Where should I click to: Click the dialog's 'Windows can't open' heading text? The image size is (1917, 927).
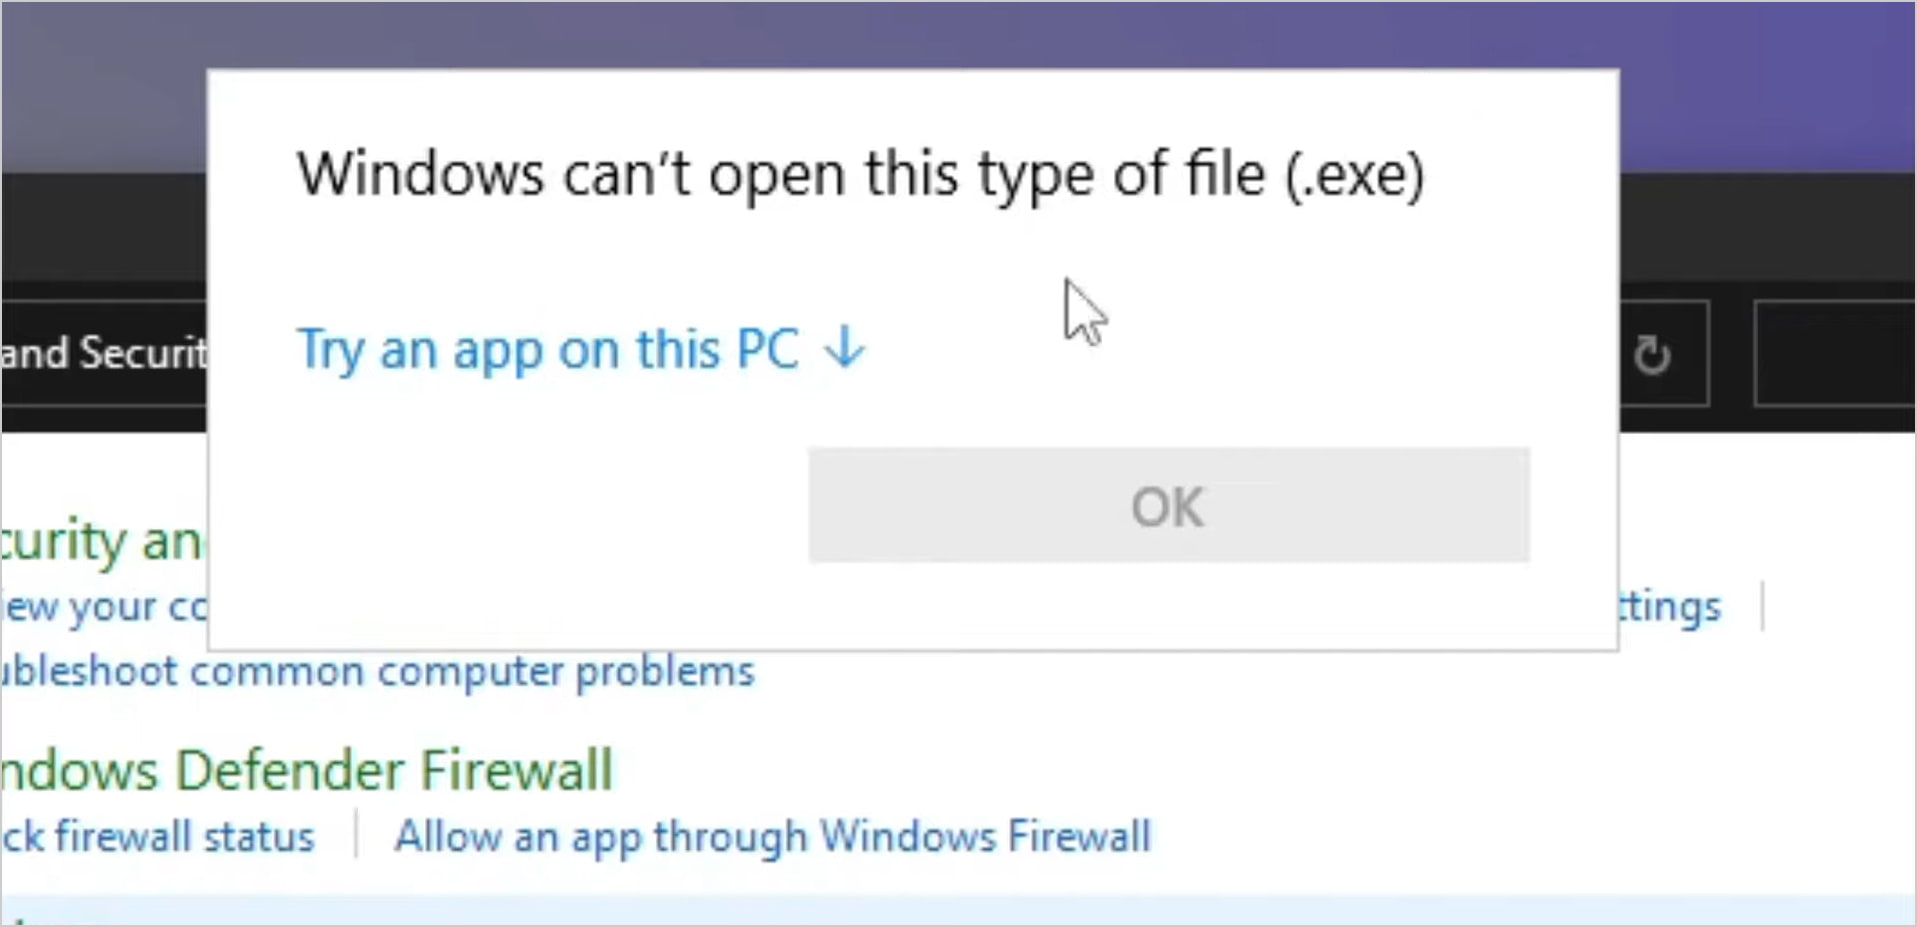pos(860,175)
